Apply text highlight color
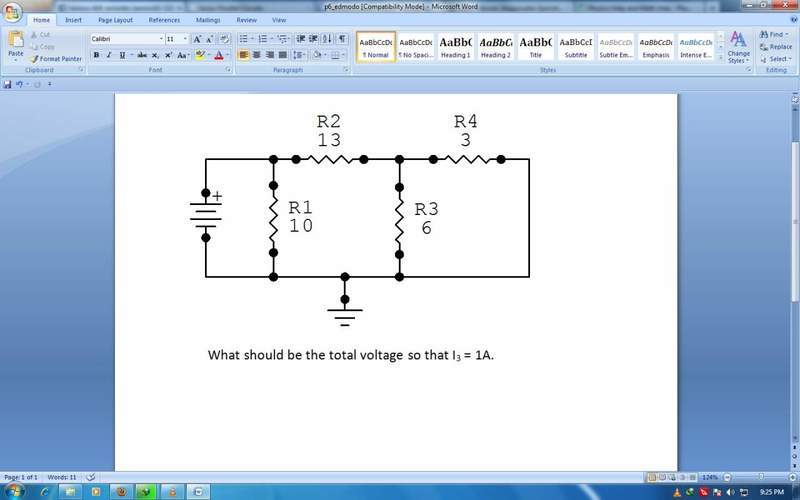 200,55
